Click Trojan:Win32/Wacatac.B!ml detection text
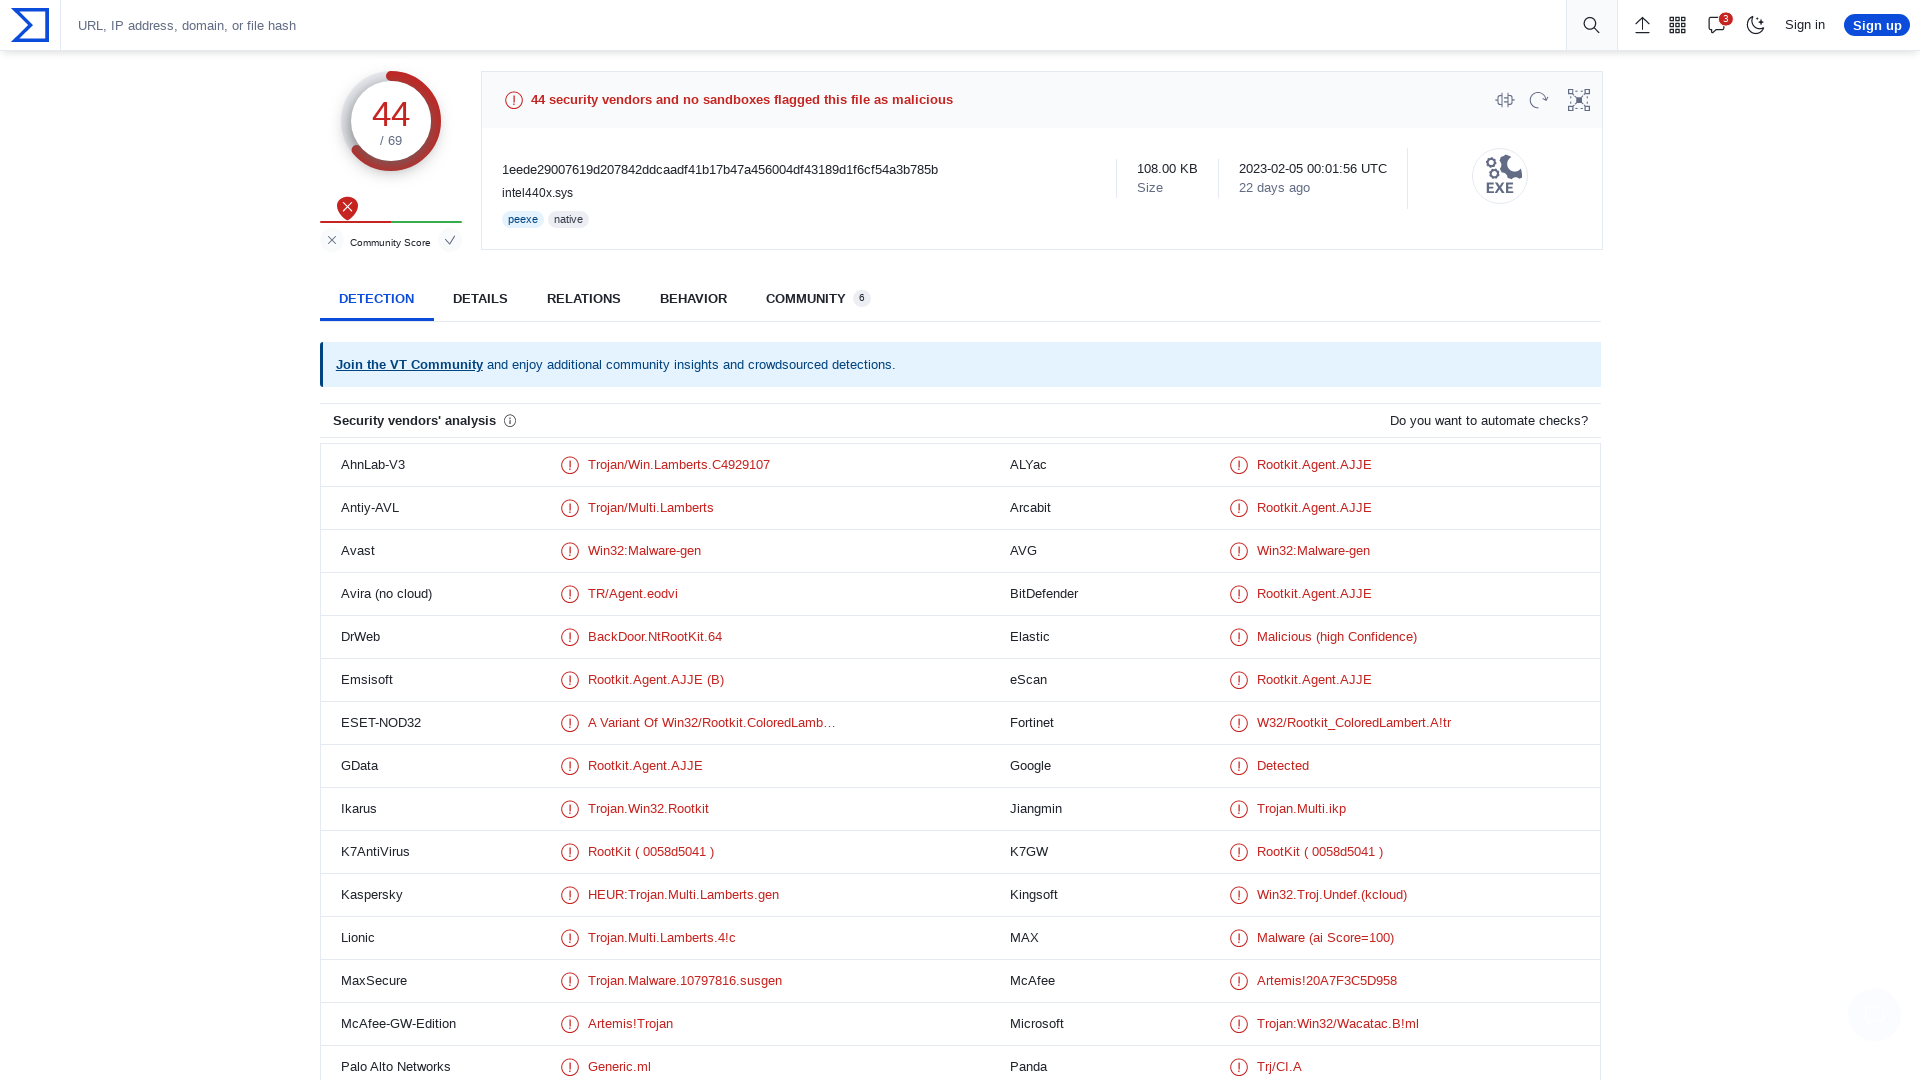 pos(1338,1024)
